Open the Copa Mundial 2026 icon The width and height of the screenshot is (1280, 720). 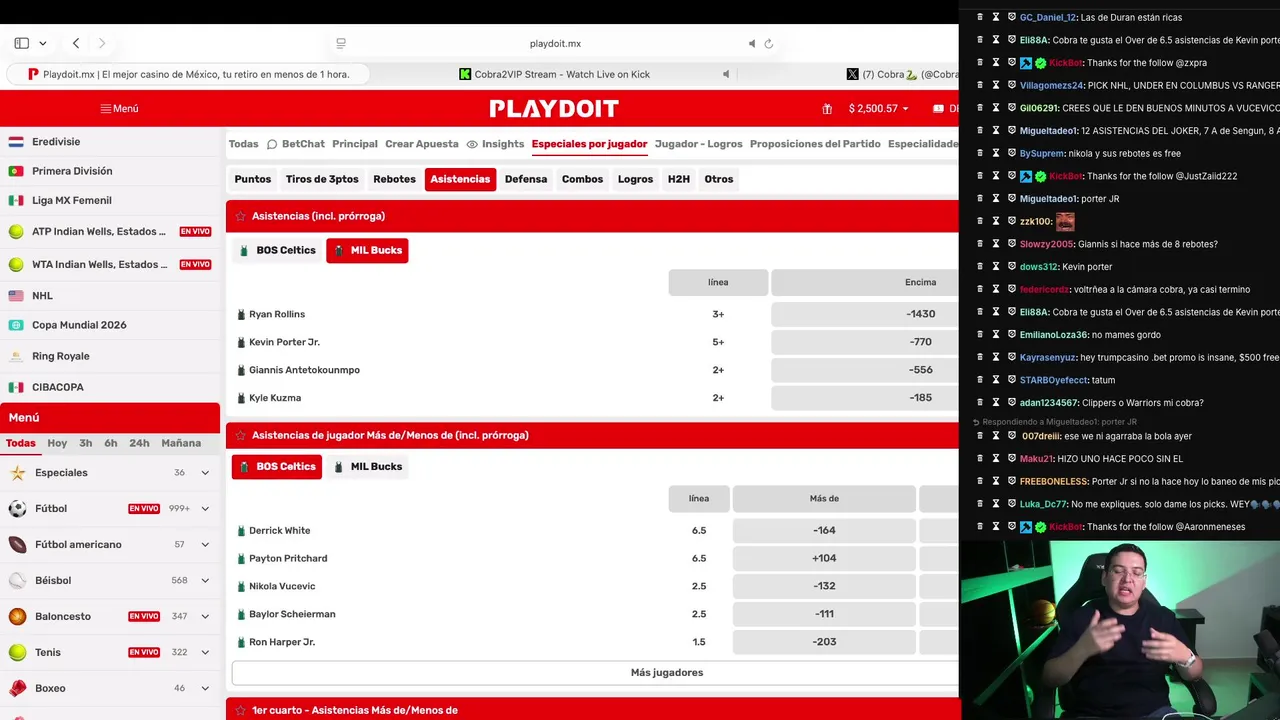[16, 325]
